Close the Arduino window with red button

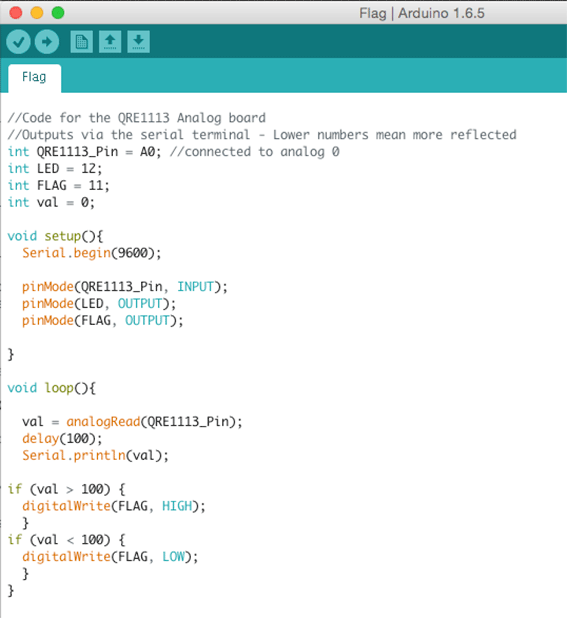click(16, 13)
